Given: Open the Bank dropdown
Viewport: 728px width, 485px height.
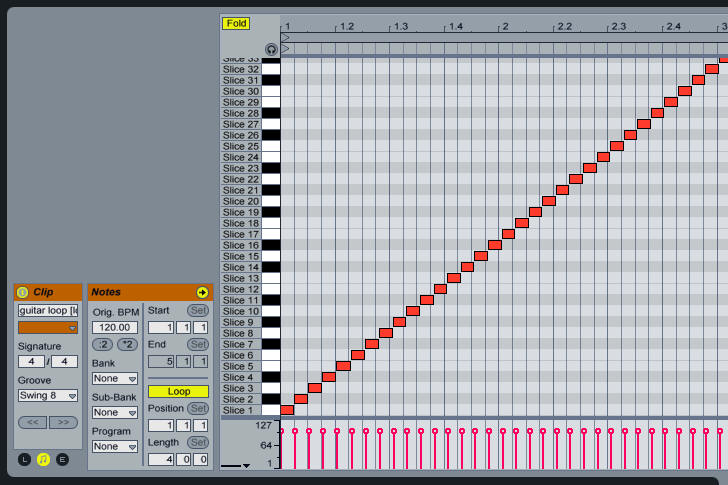Looking at the screenshot, I should [115, 379].
